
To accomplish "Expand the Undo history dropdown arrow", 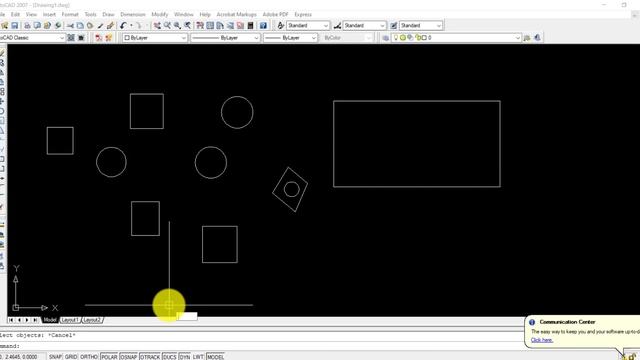I will pyautogui.click(x=131, y=25).
